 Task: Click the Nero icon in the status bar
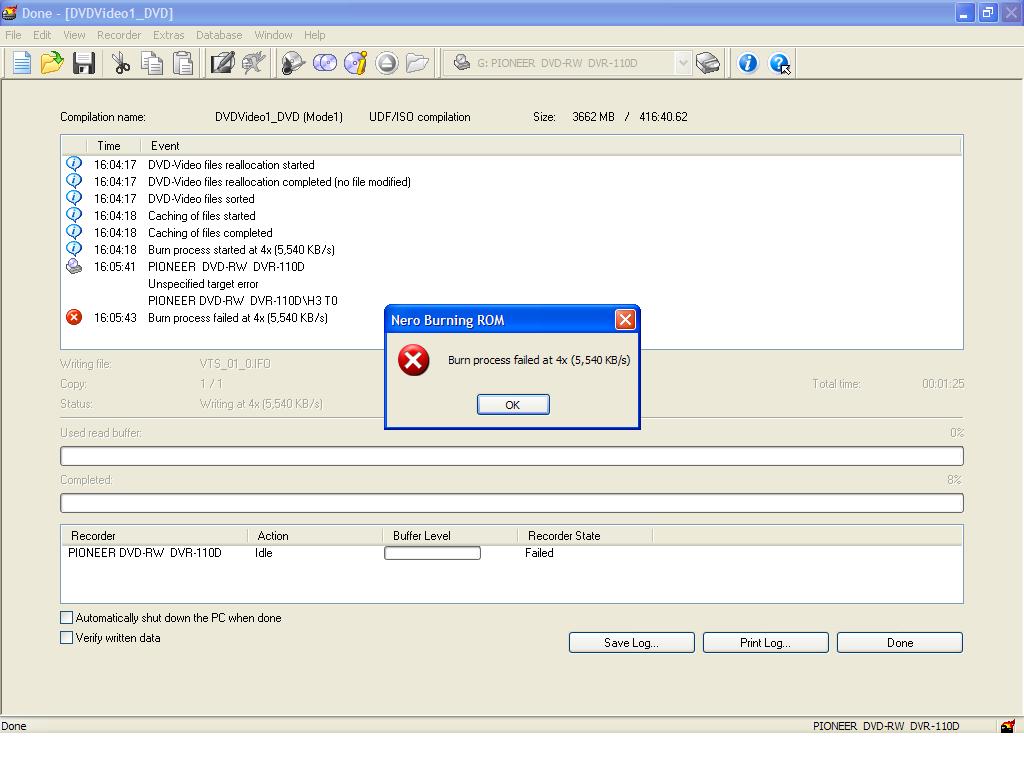coord(1008,726)
